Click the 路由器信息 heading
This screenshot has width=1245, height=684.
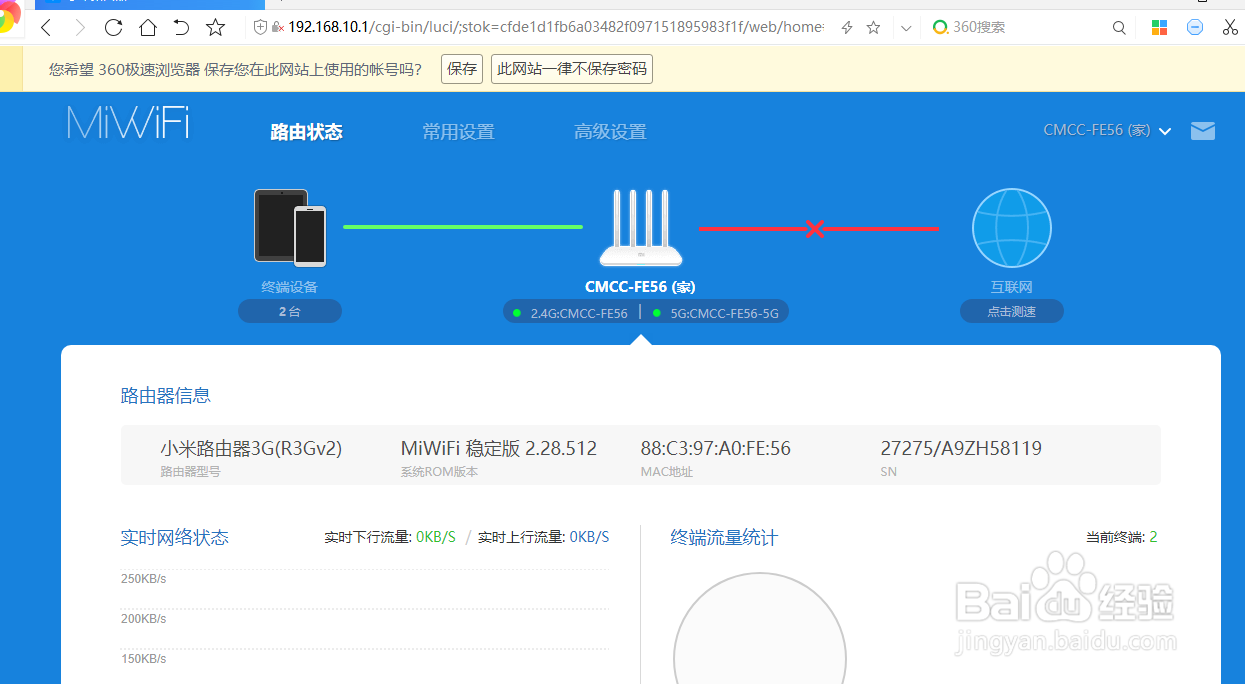click(x=166, y=396)
